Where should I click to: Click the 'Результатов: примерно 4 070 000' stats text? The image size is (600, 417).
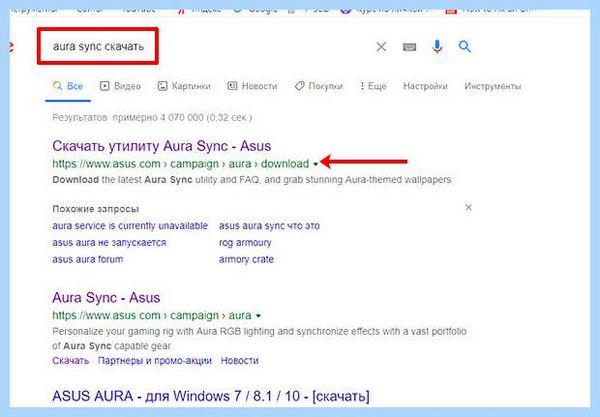point(152,117)
